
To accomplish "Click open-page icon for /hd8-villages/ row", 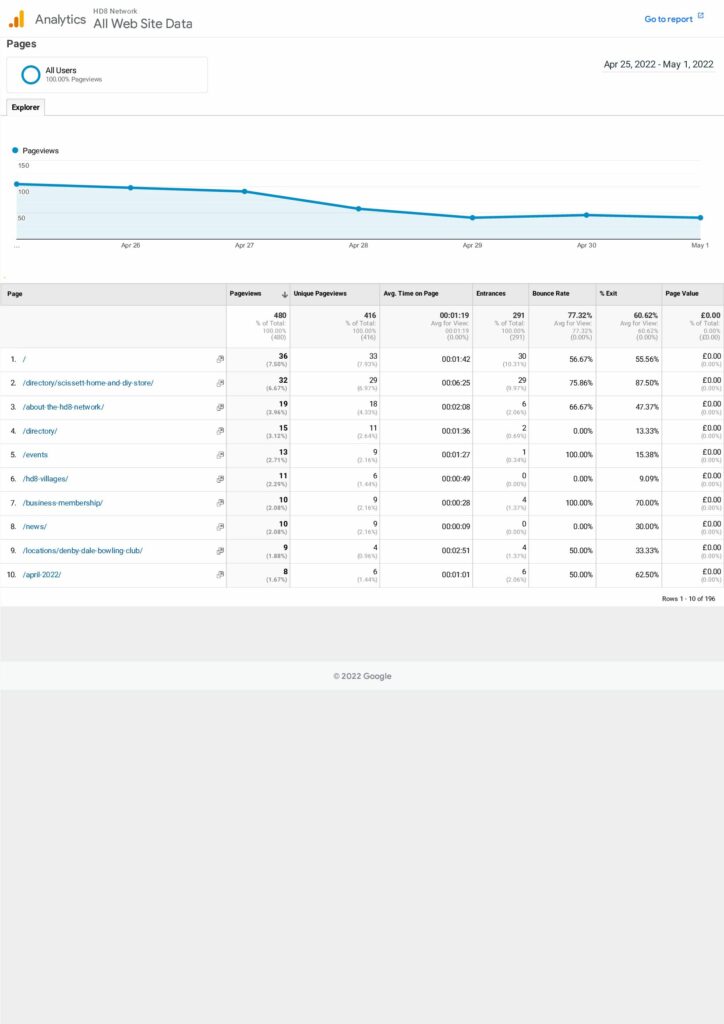I will [220, 479].
